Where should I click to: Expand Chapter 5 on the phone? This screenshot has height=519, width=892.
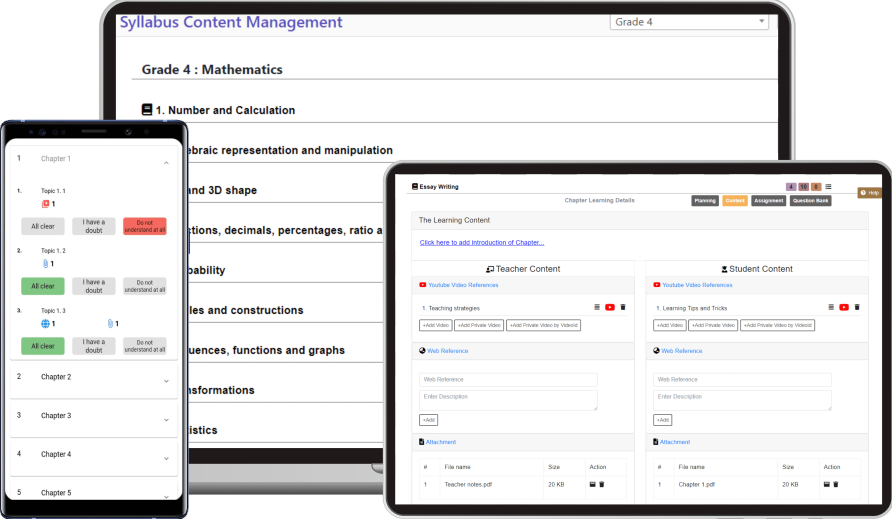(x=166, y=496)
